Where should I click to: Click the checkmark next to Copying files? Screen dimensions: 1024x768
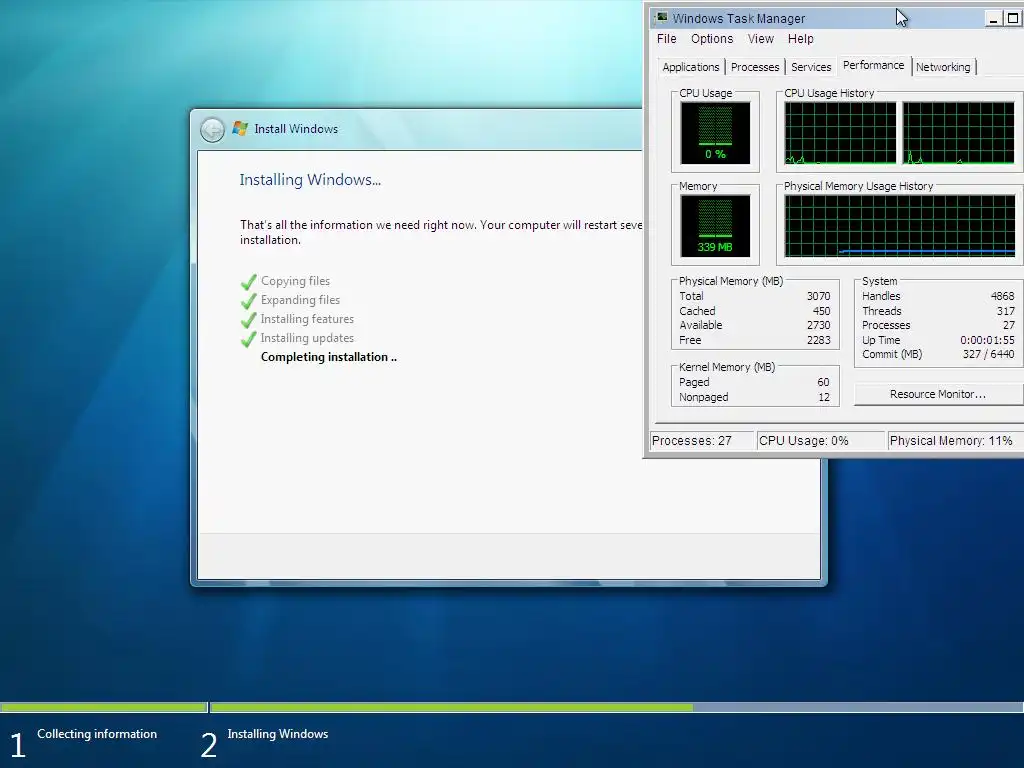point(248,282)
